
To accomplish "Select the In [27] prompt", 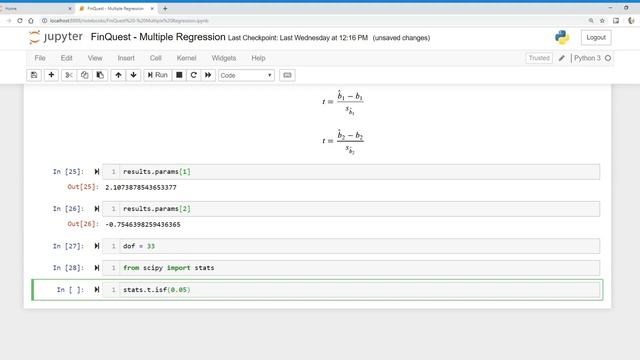I will pyautogui.click(x=68, y=246).
